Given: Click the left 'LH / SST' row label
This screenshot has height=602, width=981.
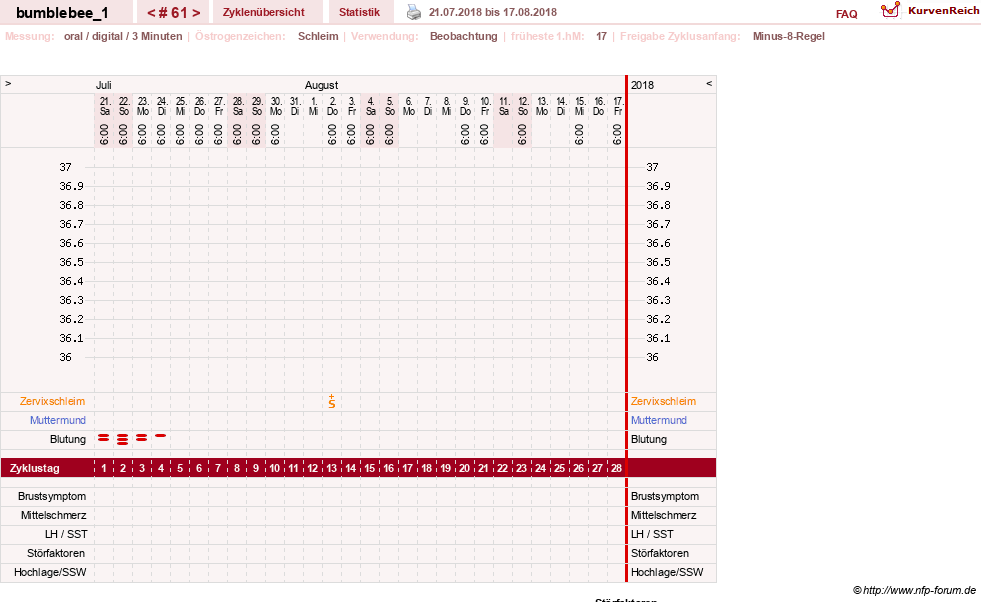Looking at the screenshot, I should (x=66, y=534).
